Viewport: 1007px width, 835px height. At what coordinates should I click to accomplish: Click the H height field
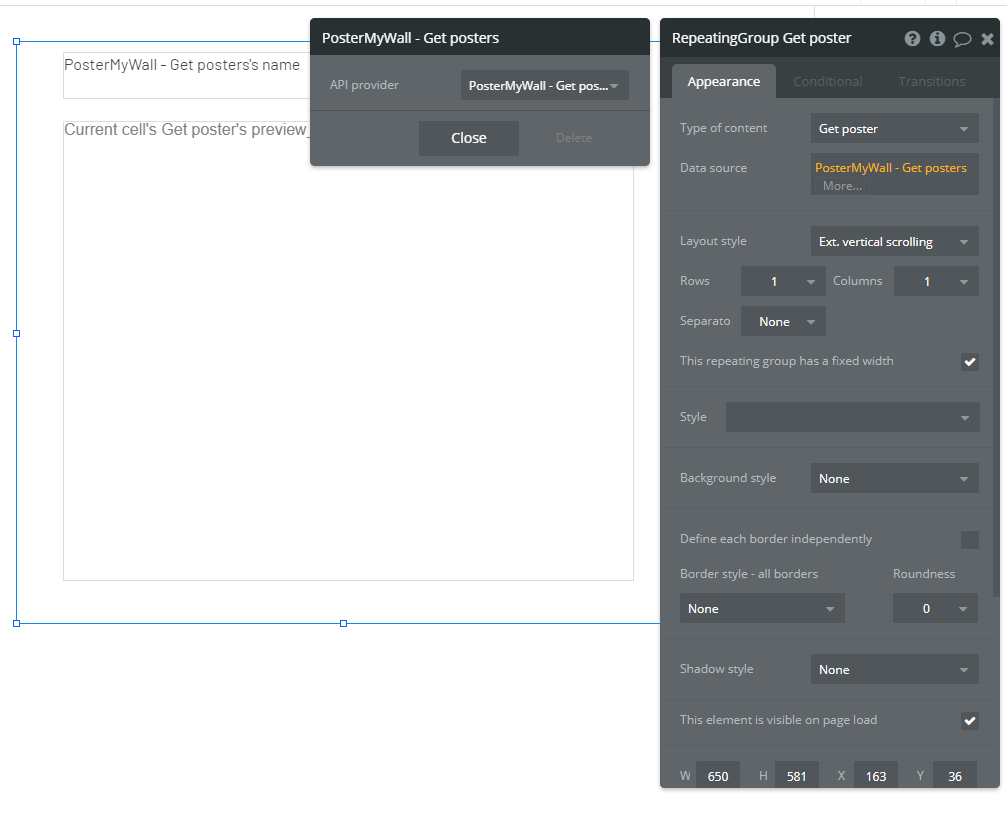click(x=796, y=776)
